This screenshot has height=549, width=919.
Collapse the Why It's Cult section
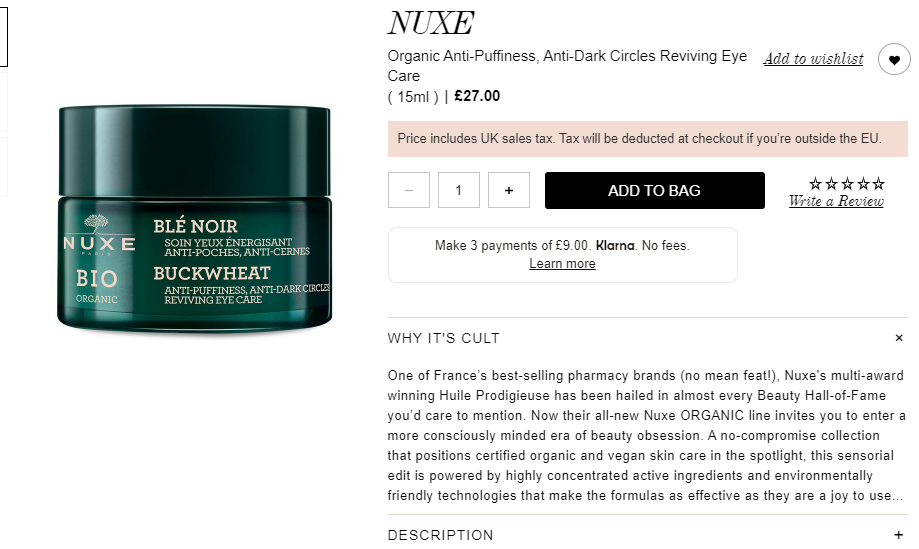click(899, 338)
